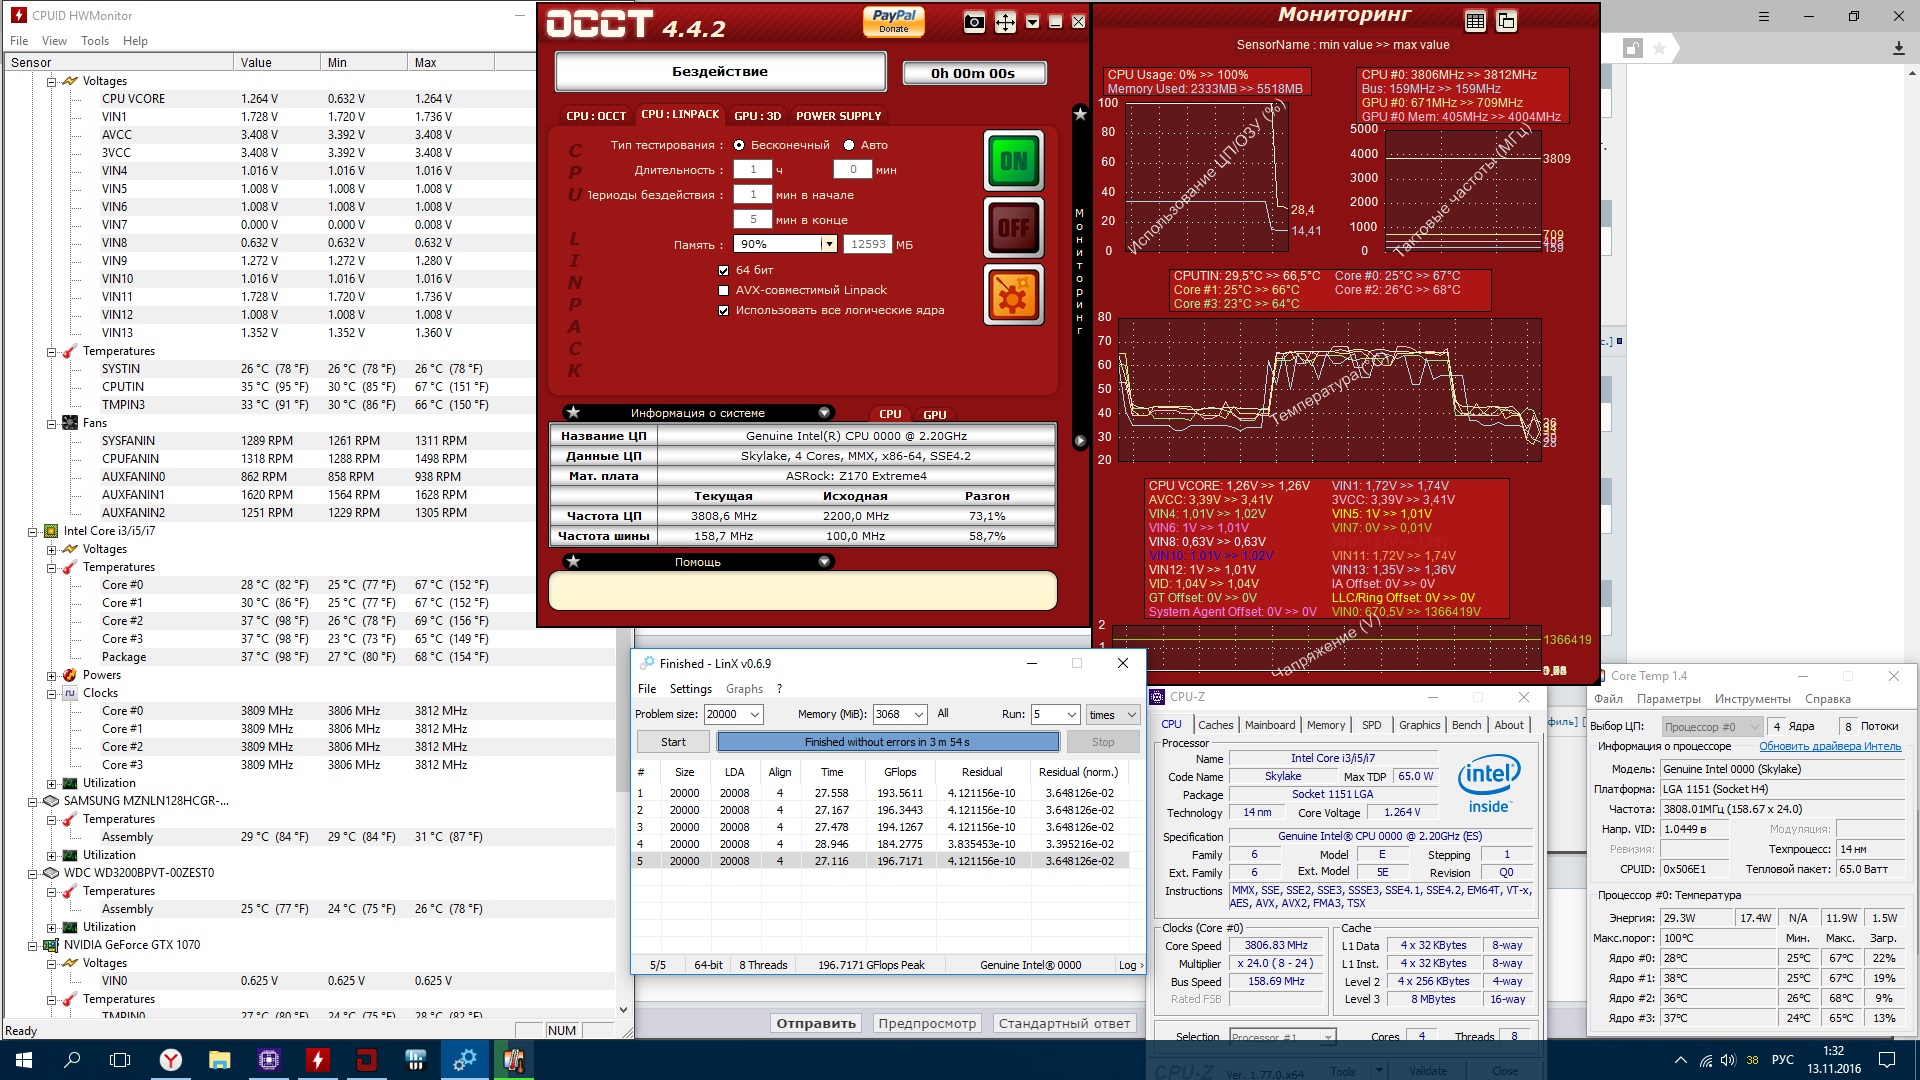Click Обновить драйвера Интель link
The height and width of the screenshot is (1080, 1920).
[1829, 746]
